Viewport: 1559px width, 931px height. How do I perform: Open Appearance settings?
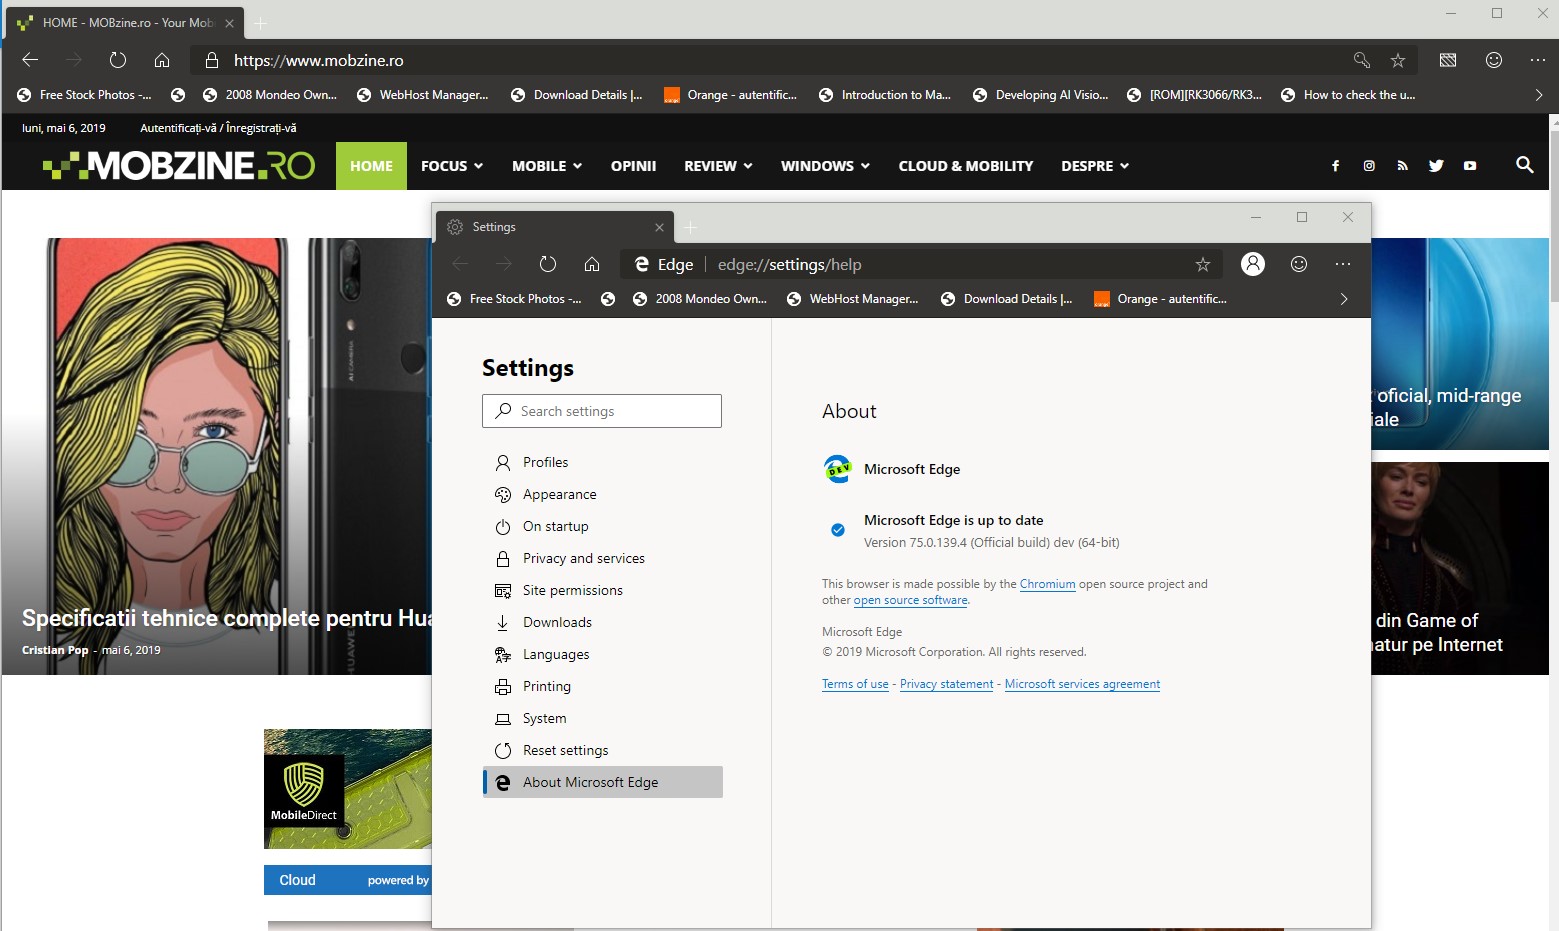(x=602, y=494)
